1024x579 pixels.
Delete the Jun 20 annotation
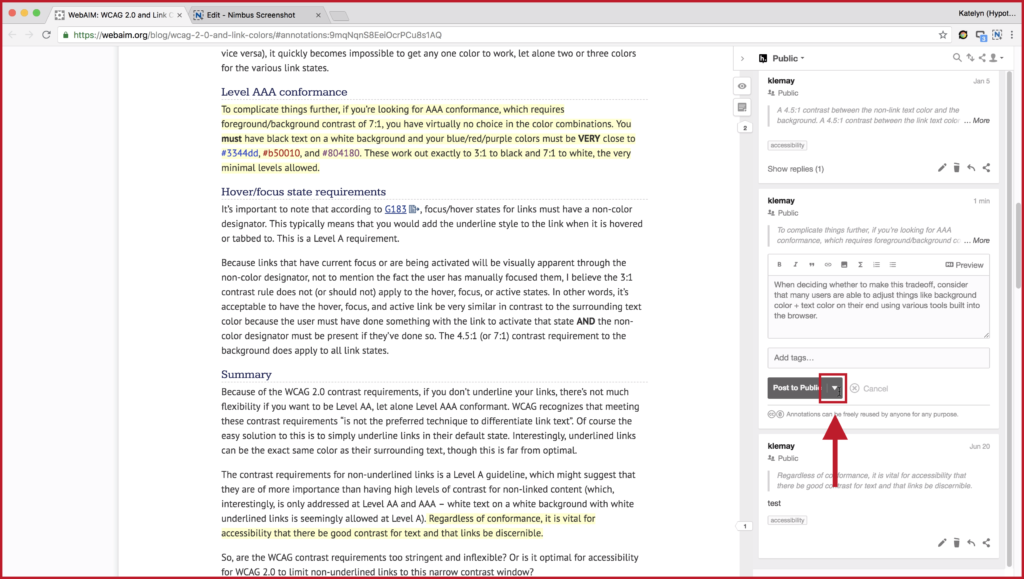tap(957, 543)
